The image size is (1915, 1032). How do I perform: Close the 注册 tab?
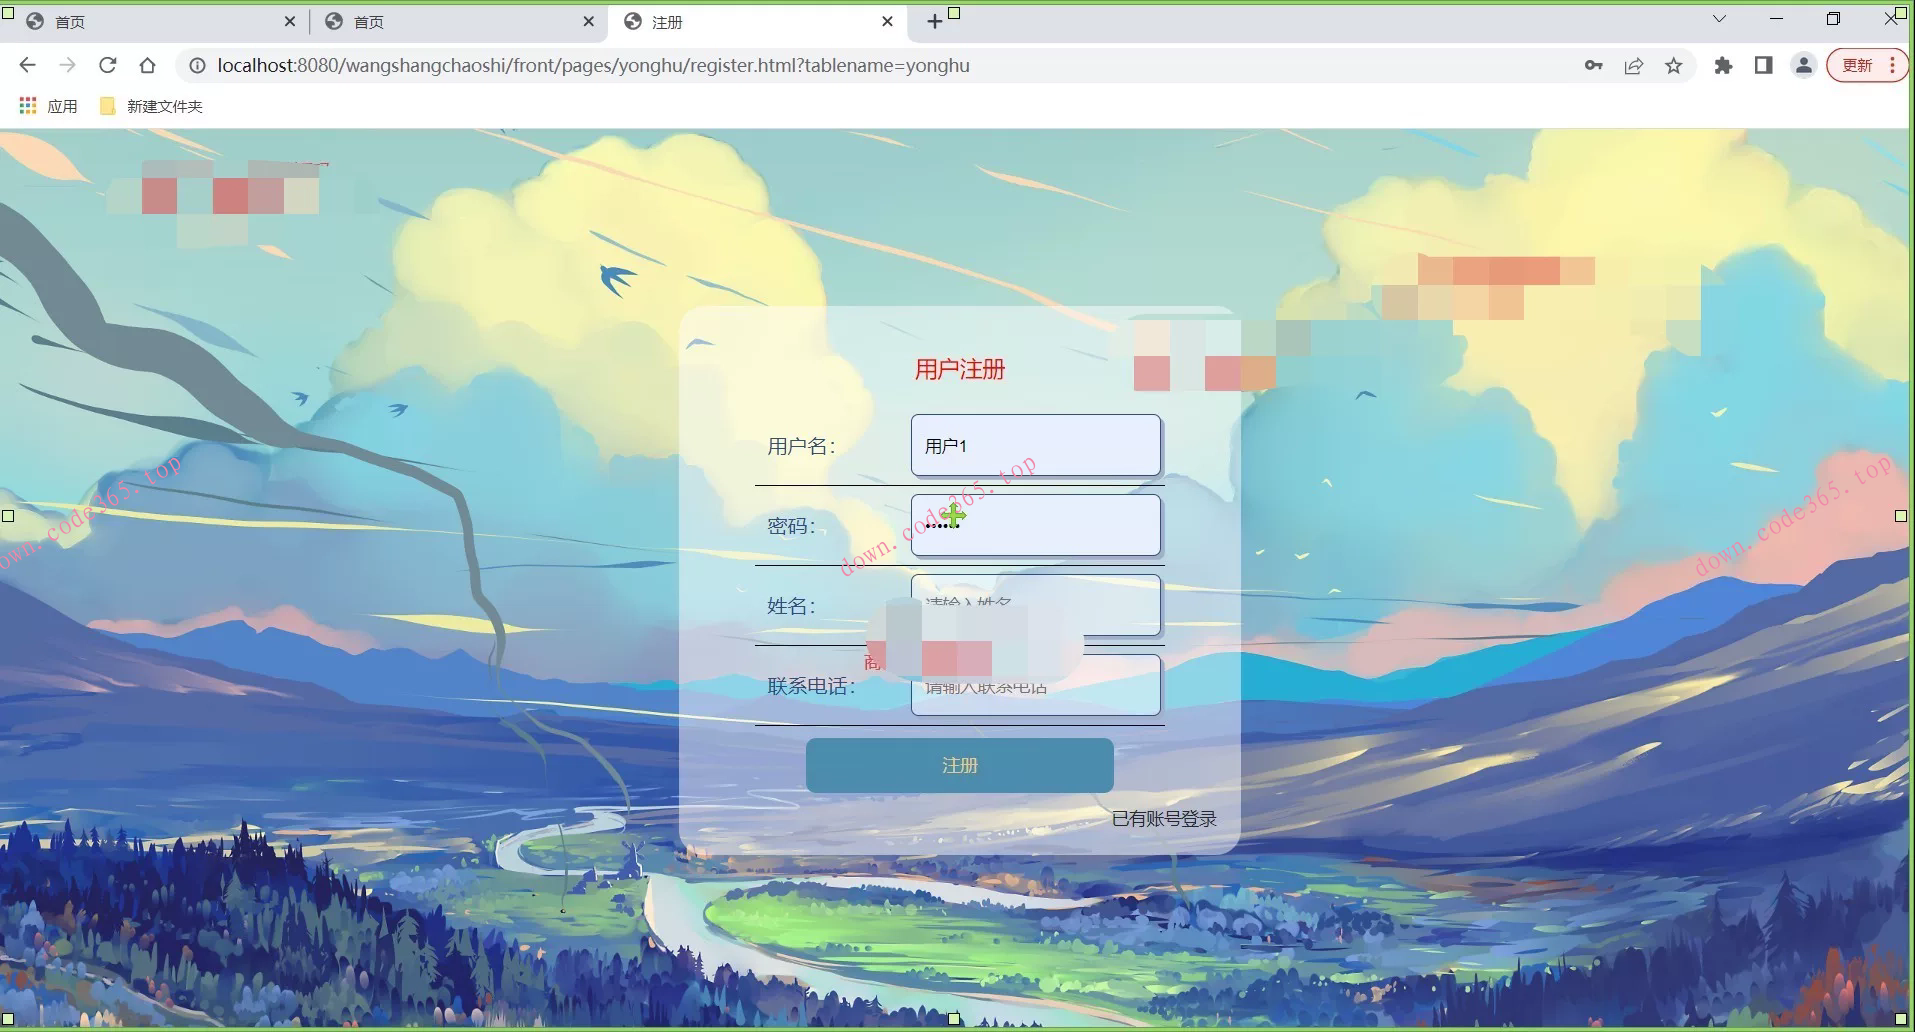click(x=887, y=22)
